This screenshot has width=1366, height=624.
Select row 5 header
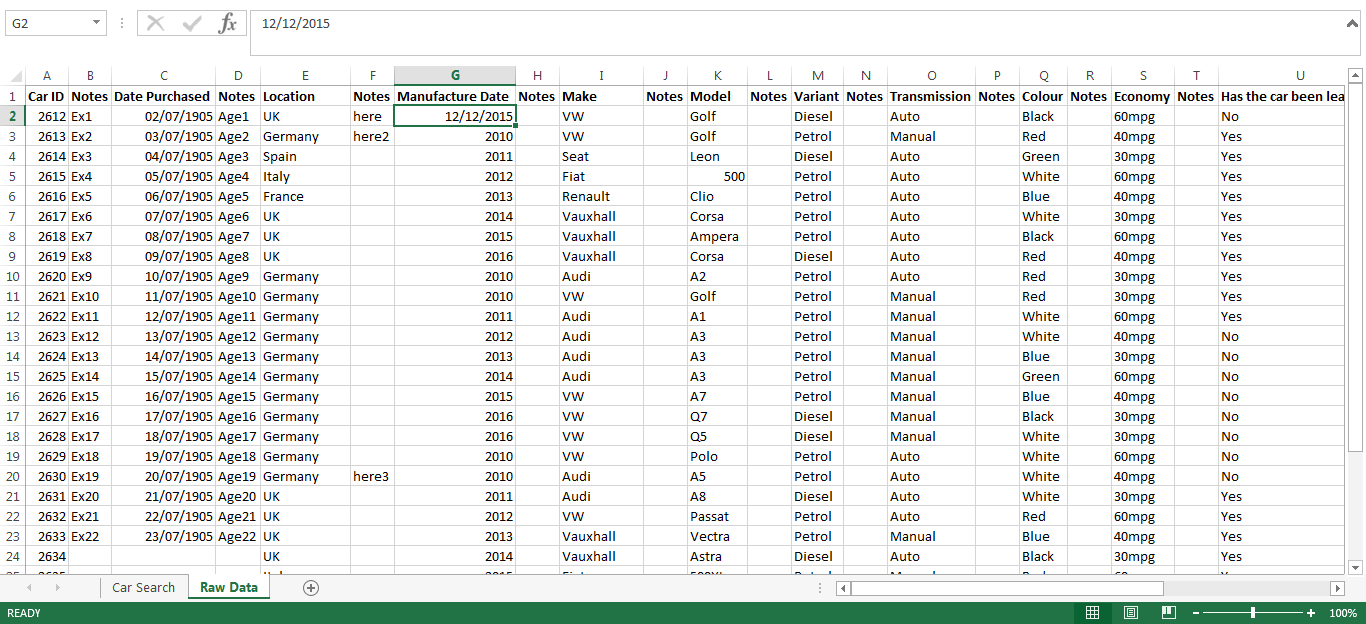13,176
